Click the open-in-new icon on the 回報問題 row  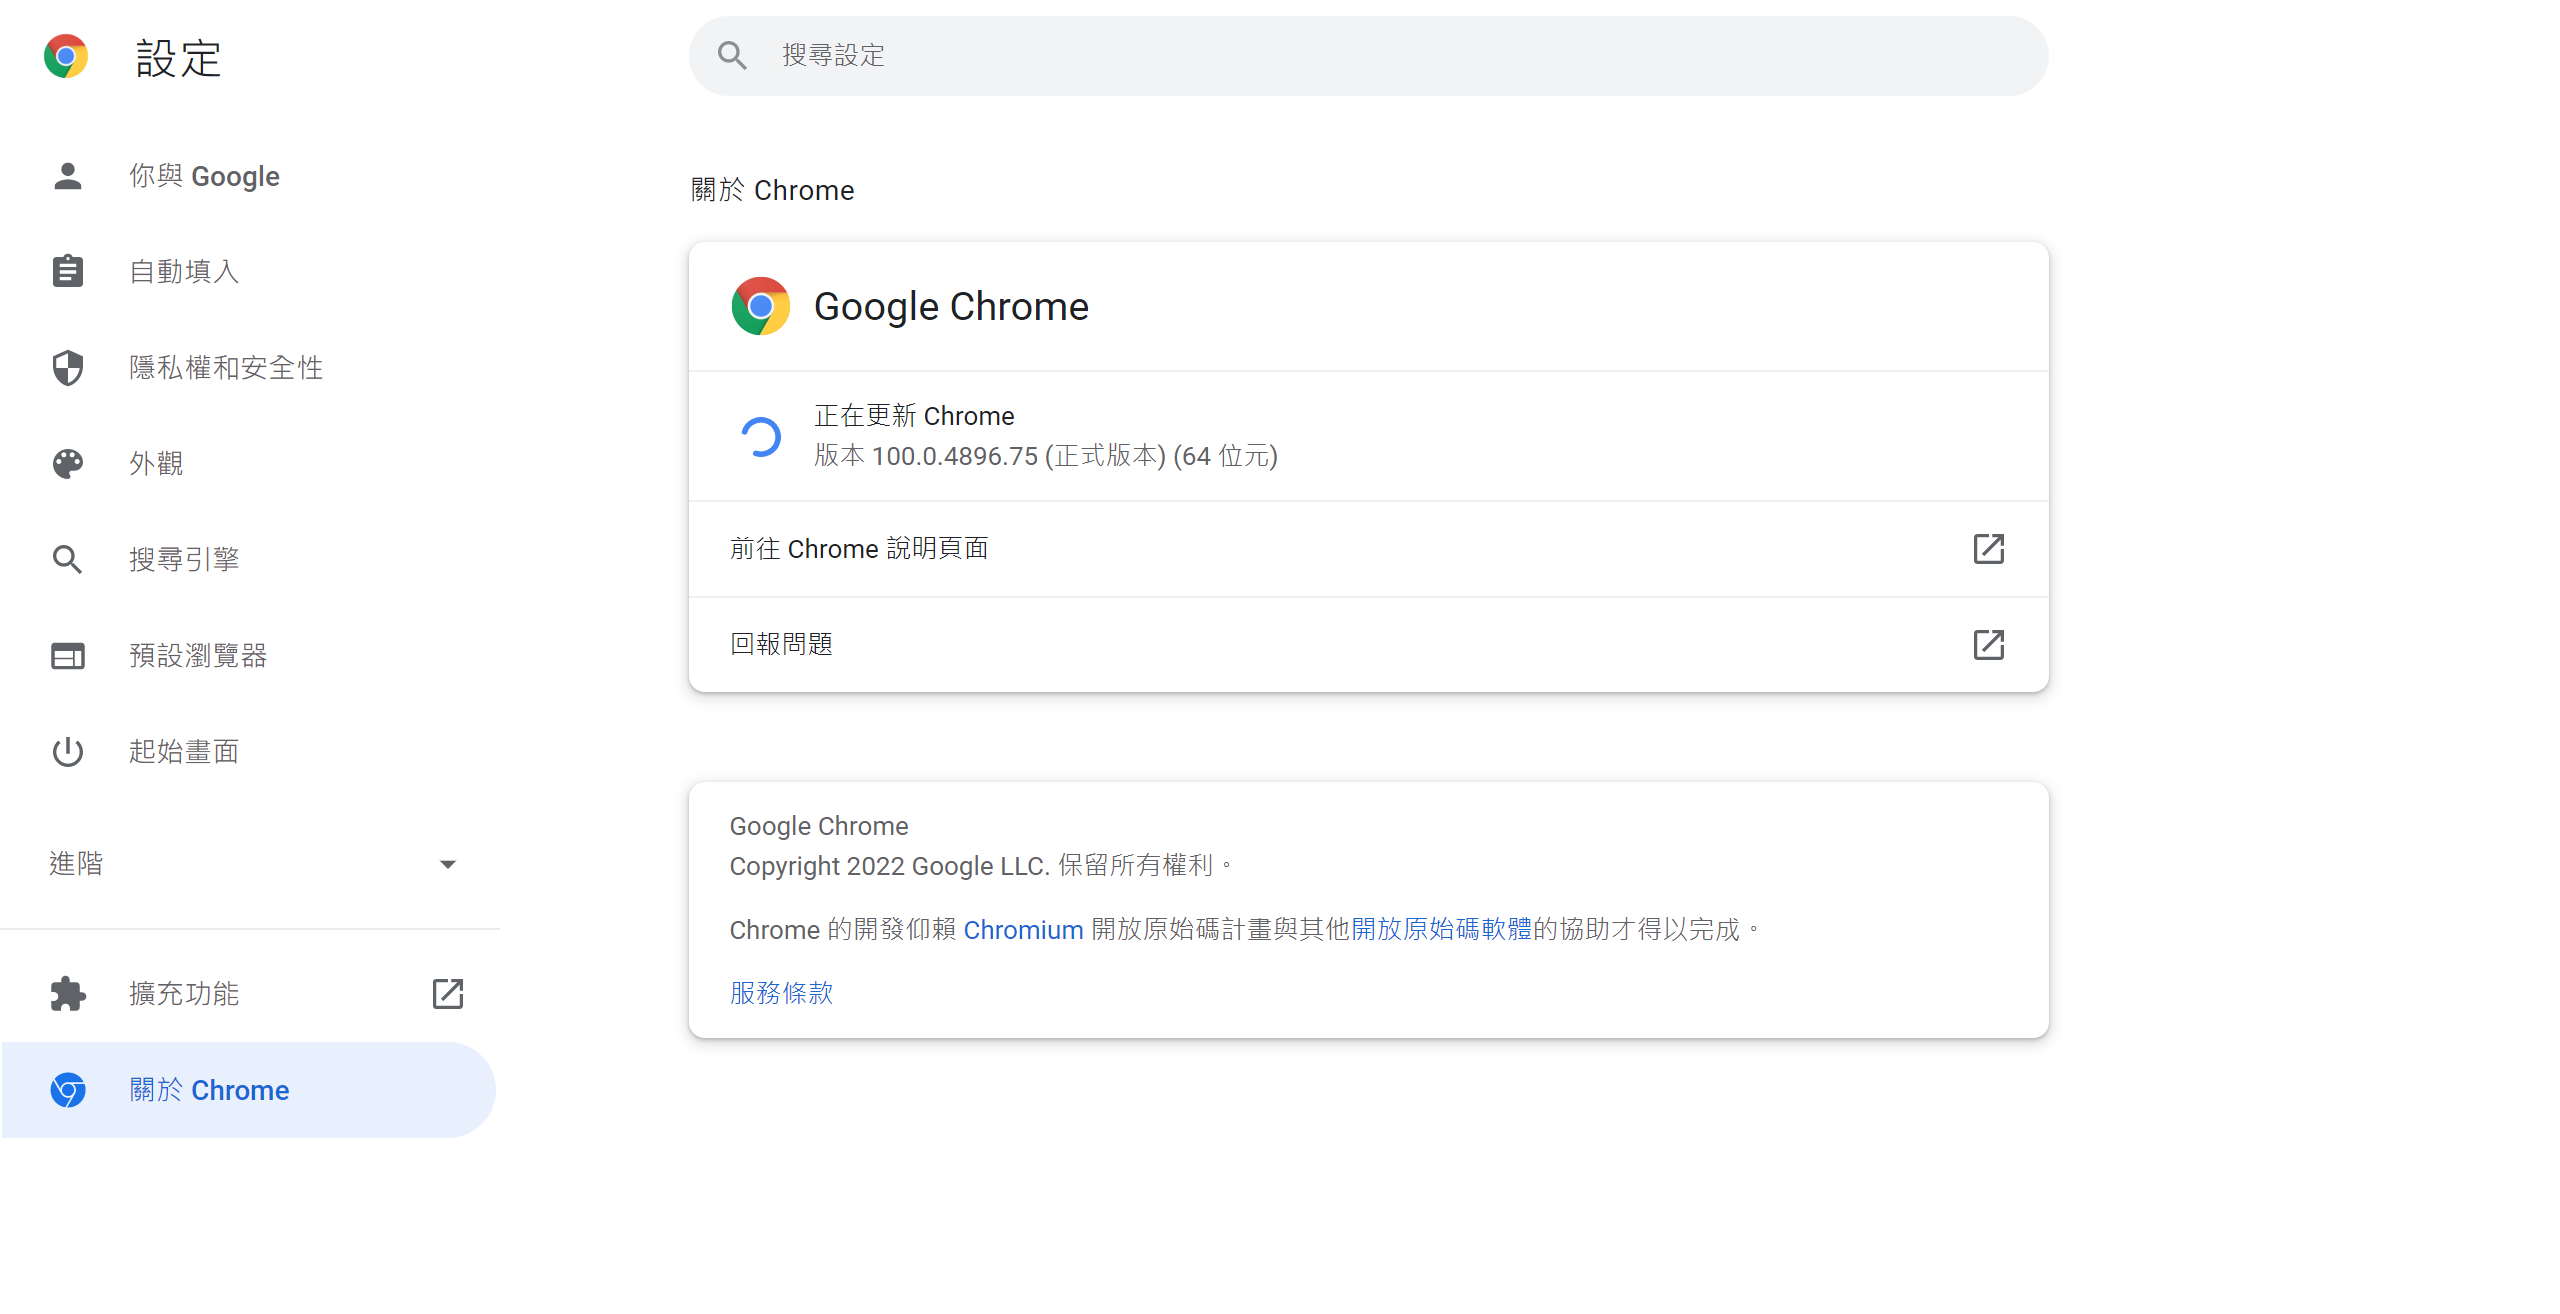point(1988,644)
